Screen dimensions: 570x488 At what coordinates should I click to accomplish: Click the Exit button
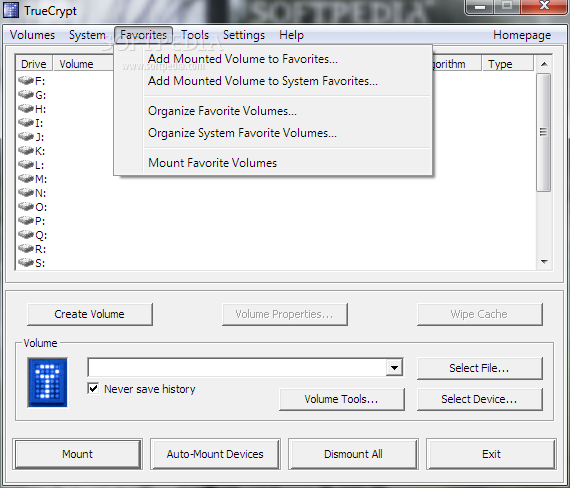[x=491, y=454]
